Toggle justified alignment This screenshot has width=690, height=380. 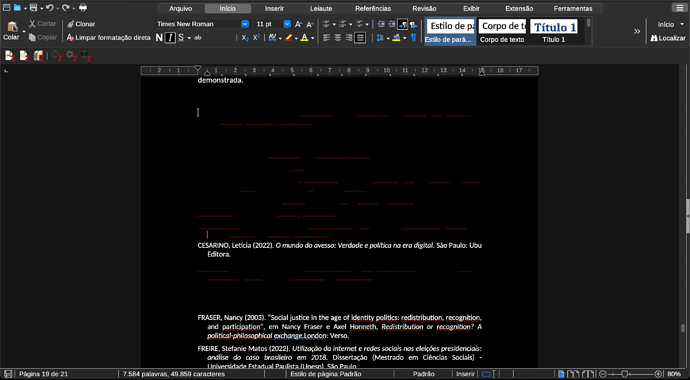click(360, 38)
